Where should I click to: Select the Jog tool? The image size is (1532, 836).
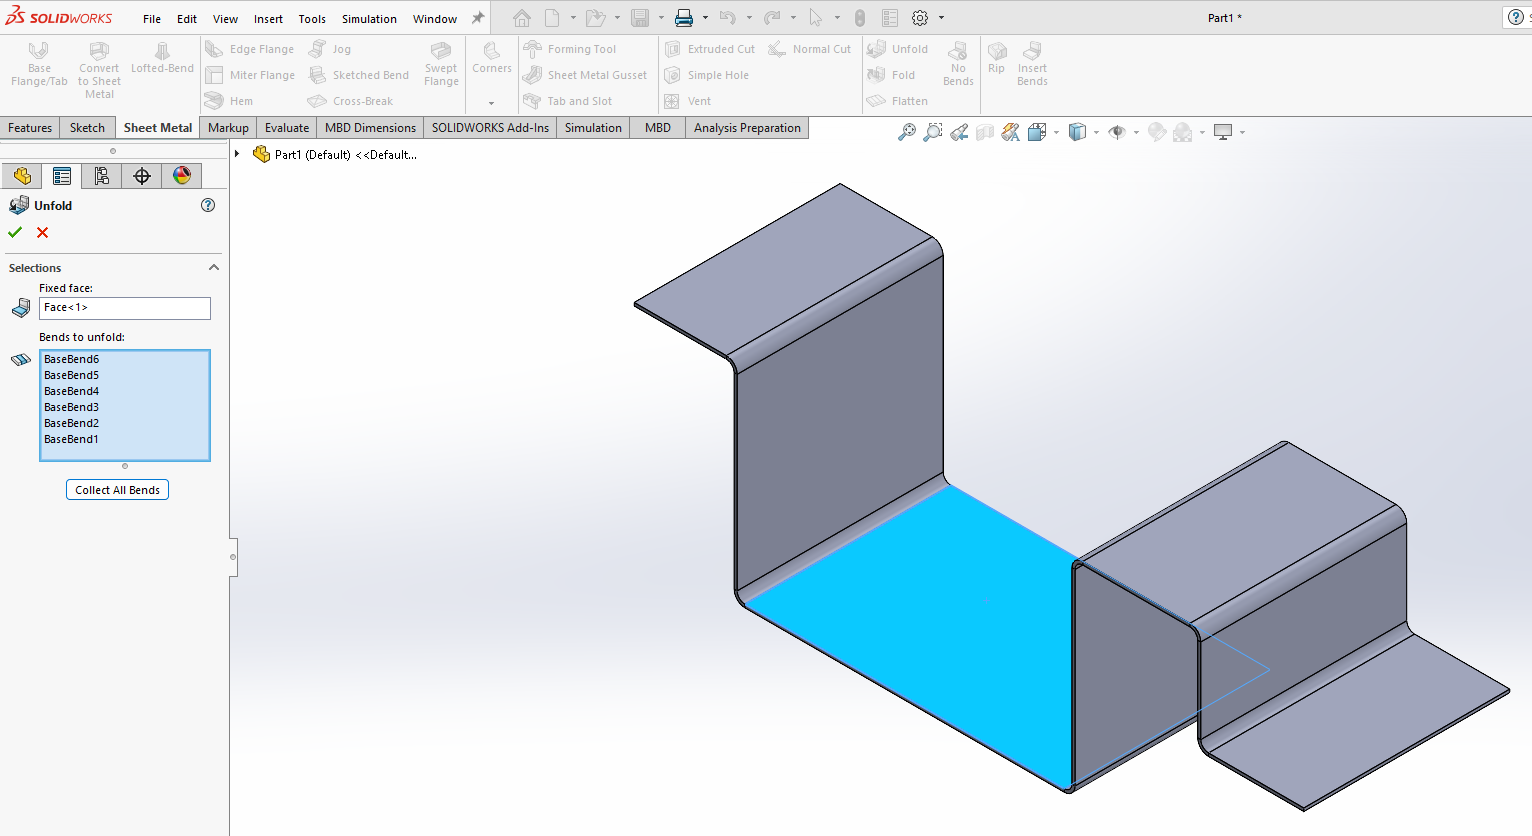pos(330,49)
